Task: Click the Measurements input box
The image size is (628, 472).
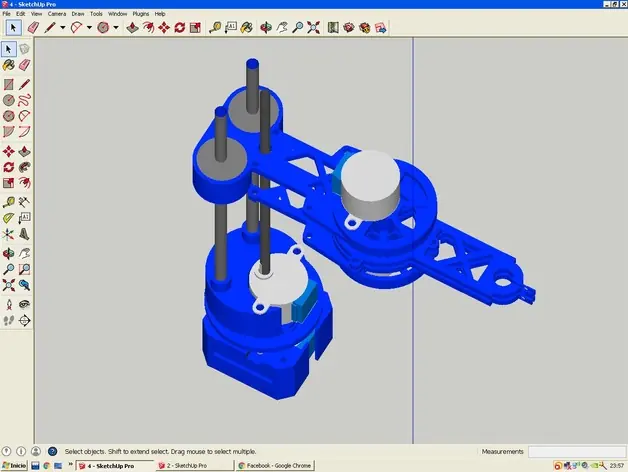Action: coord(577,452)
